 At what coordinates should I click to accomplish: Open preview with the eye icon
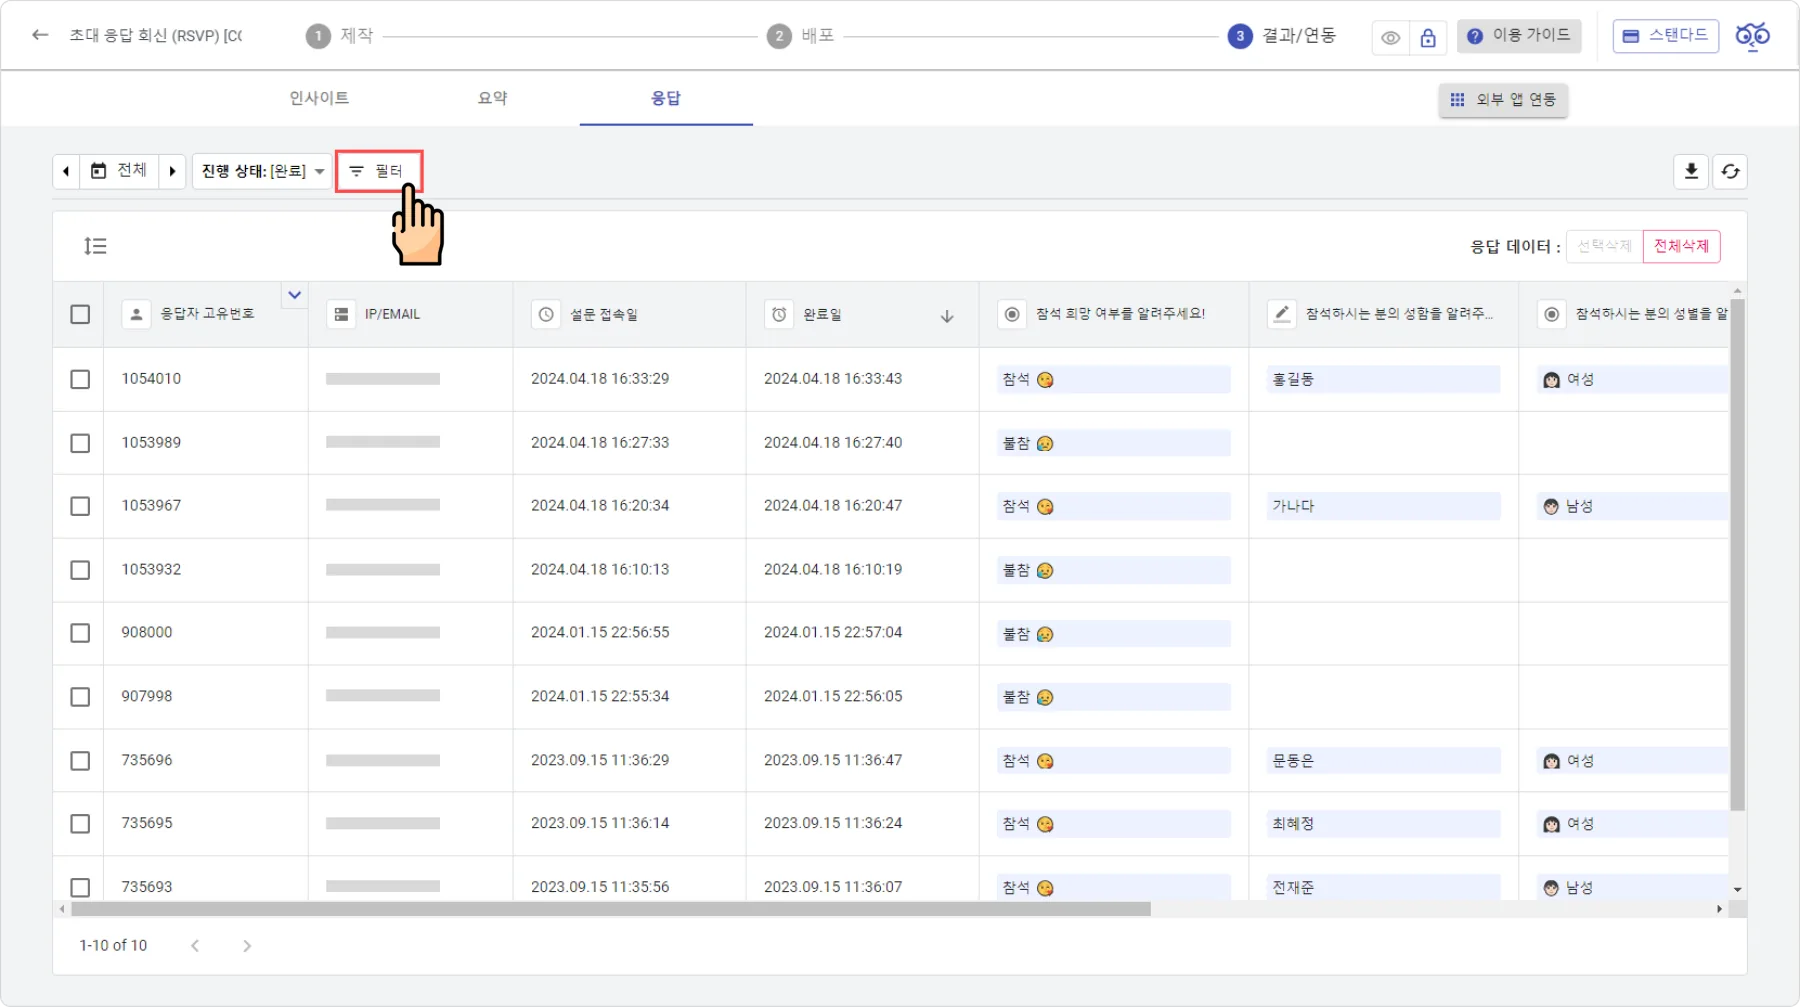(x=1390, y=38)
